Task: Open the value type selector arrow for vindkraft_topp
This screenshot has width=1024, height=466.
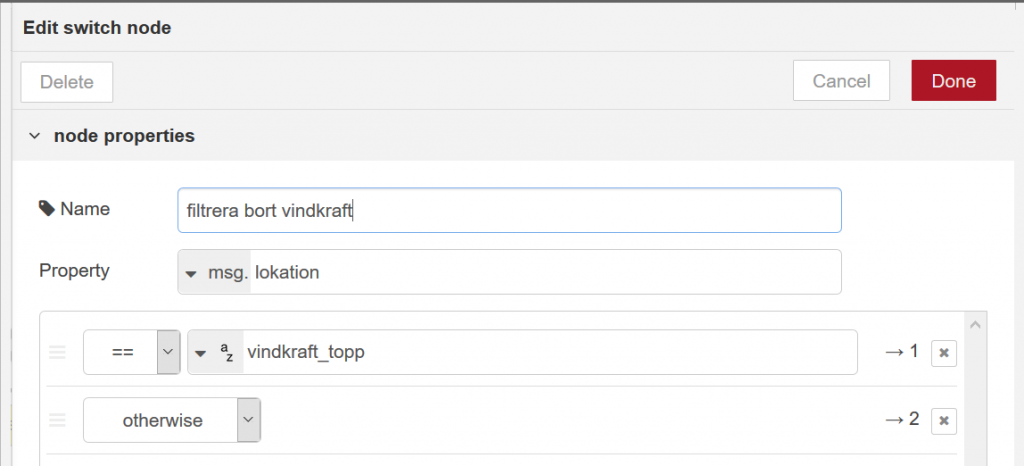Action: pyautogui.click(x=201, y=353)
